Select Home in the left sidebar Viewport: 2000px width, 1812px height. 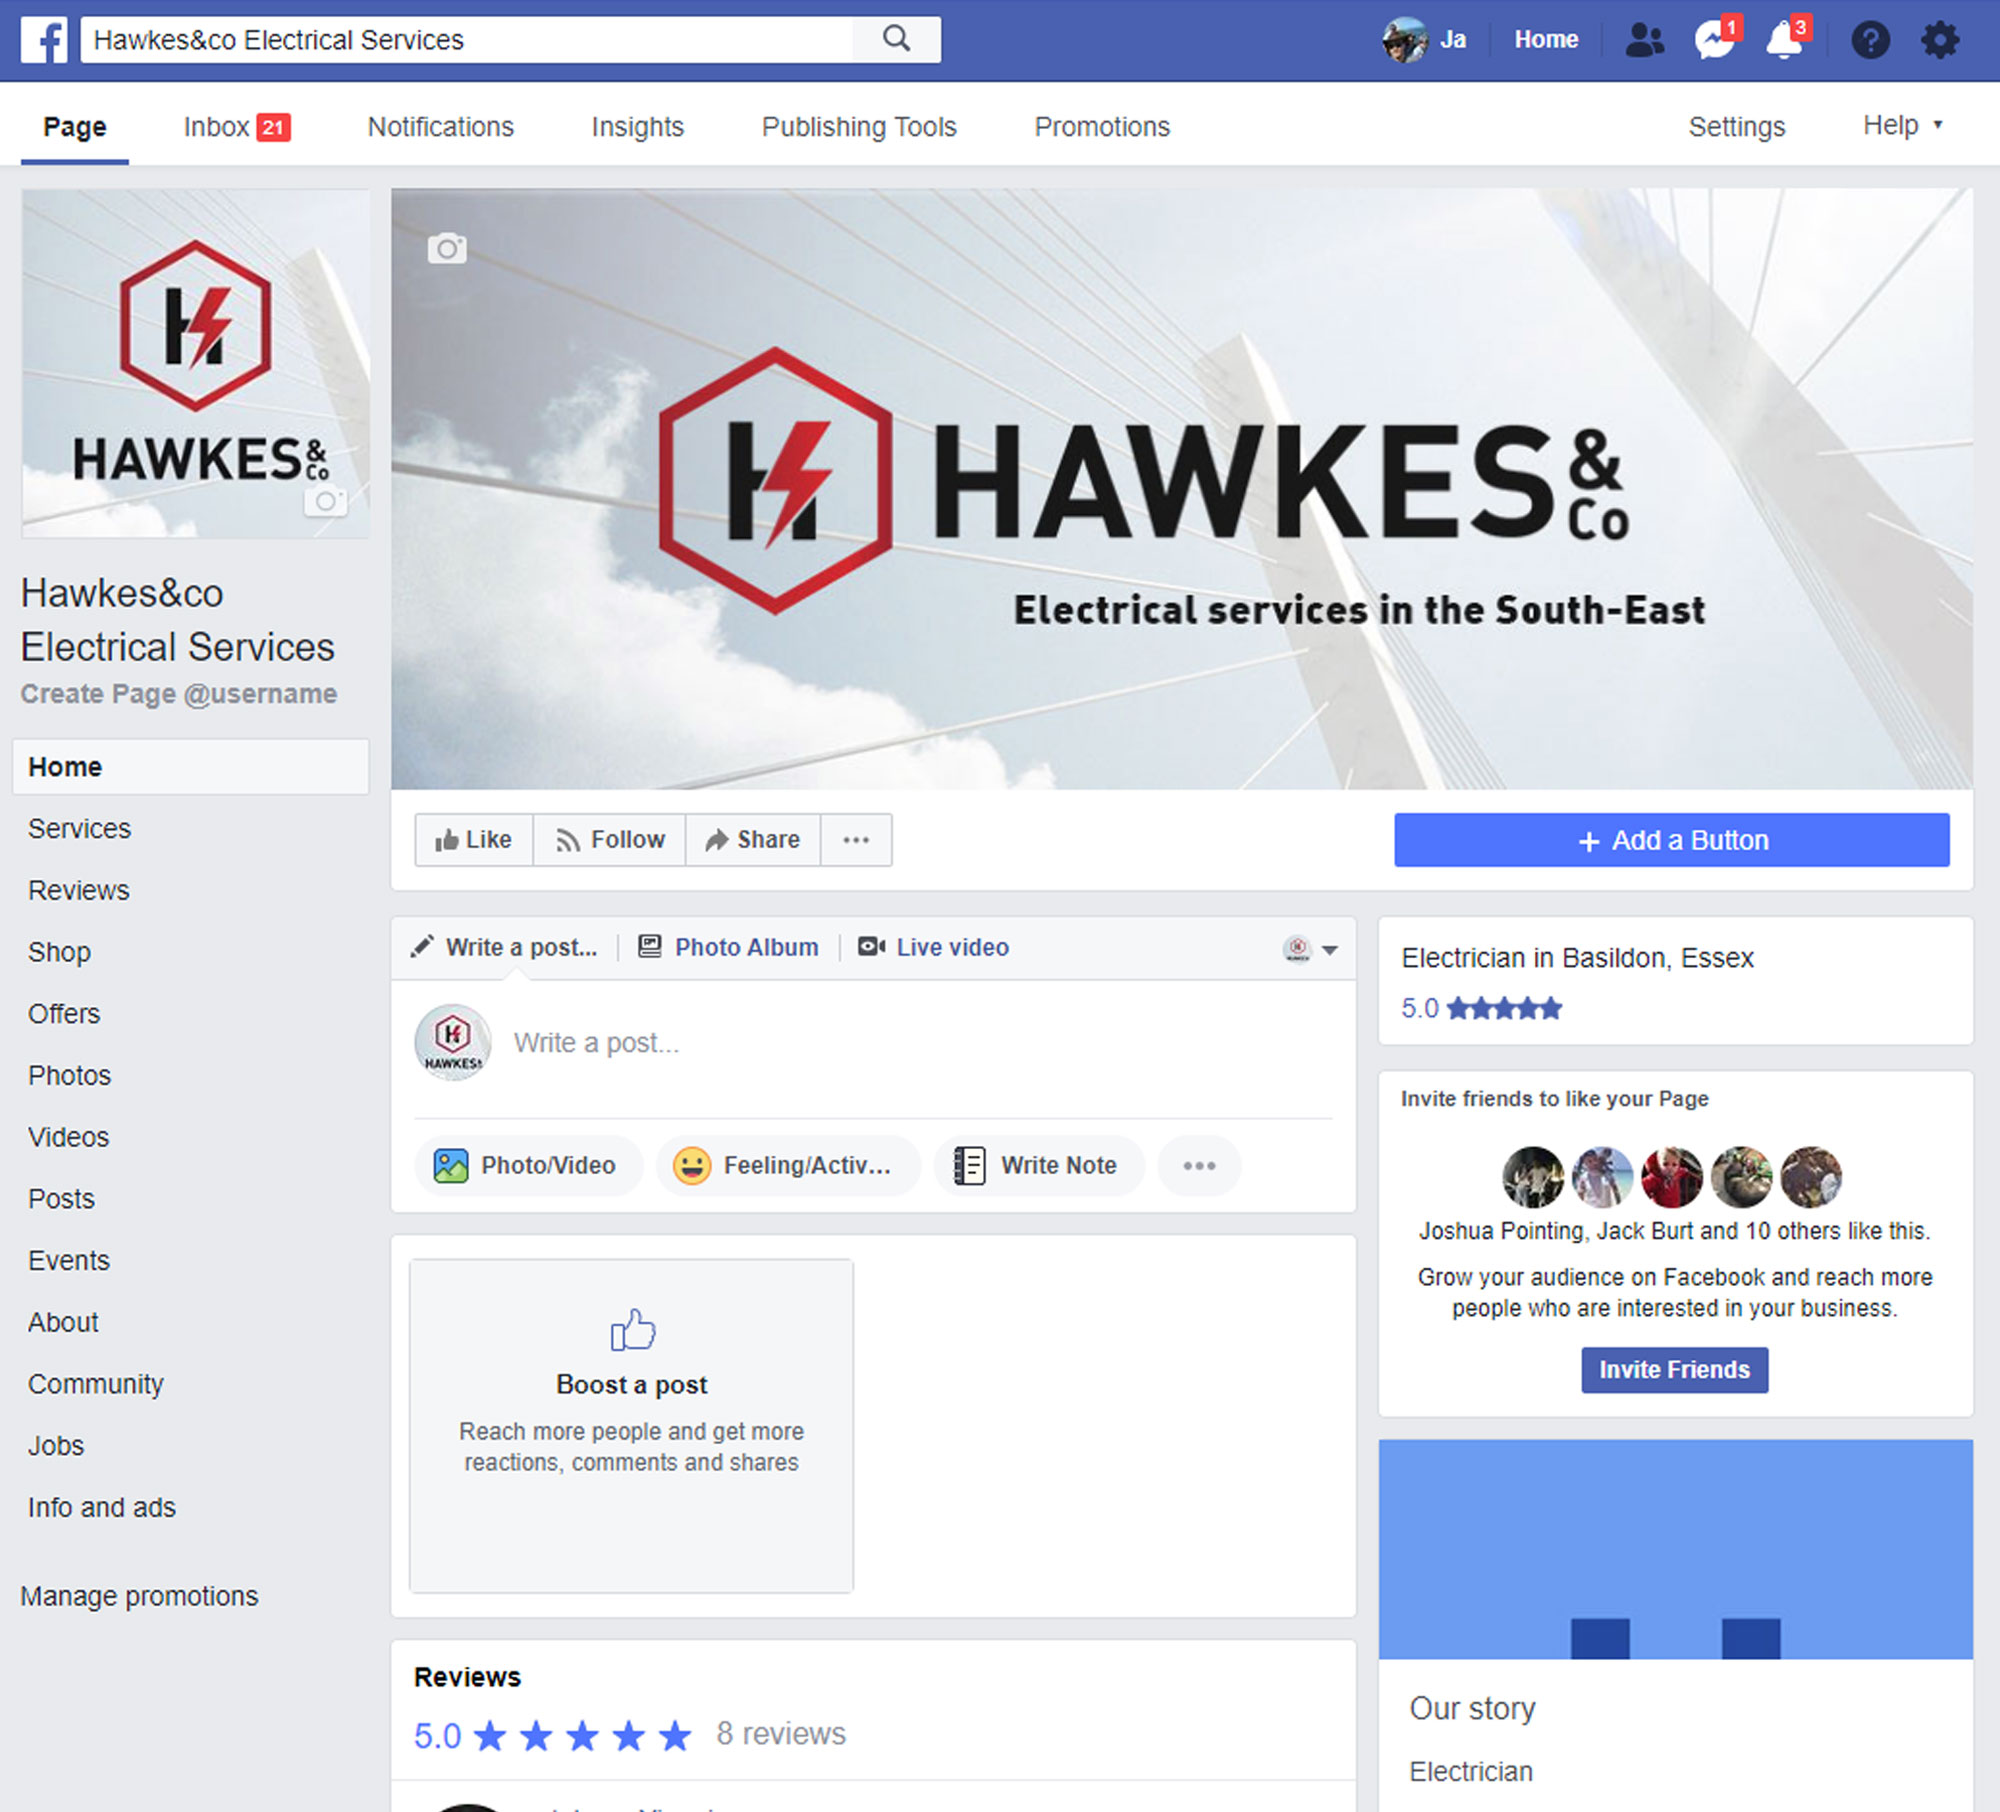(x=191, y=767)
